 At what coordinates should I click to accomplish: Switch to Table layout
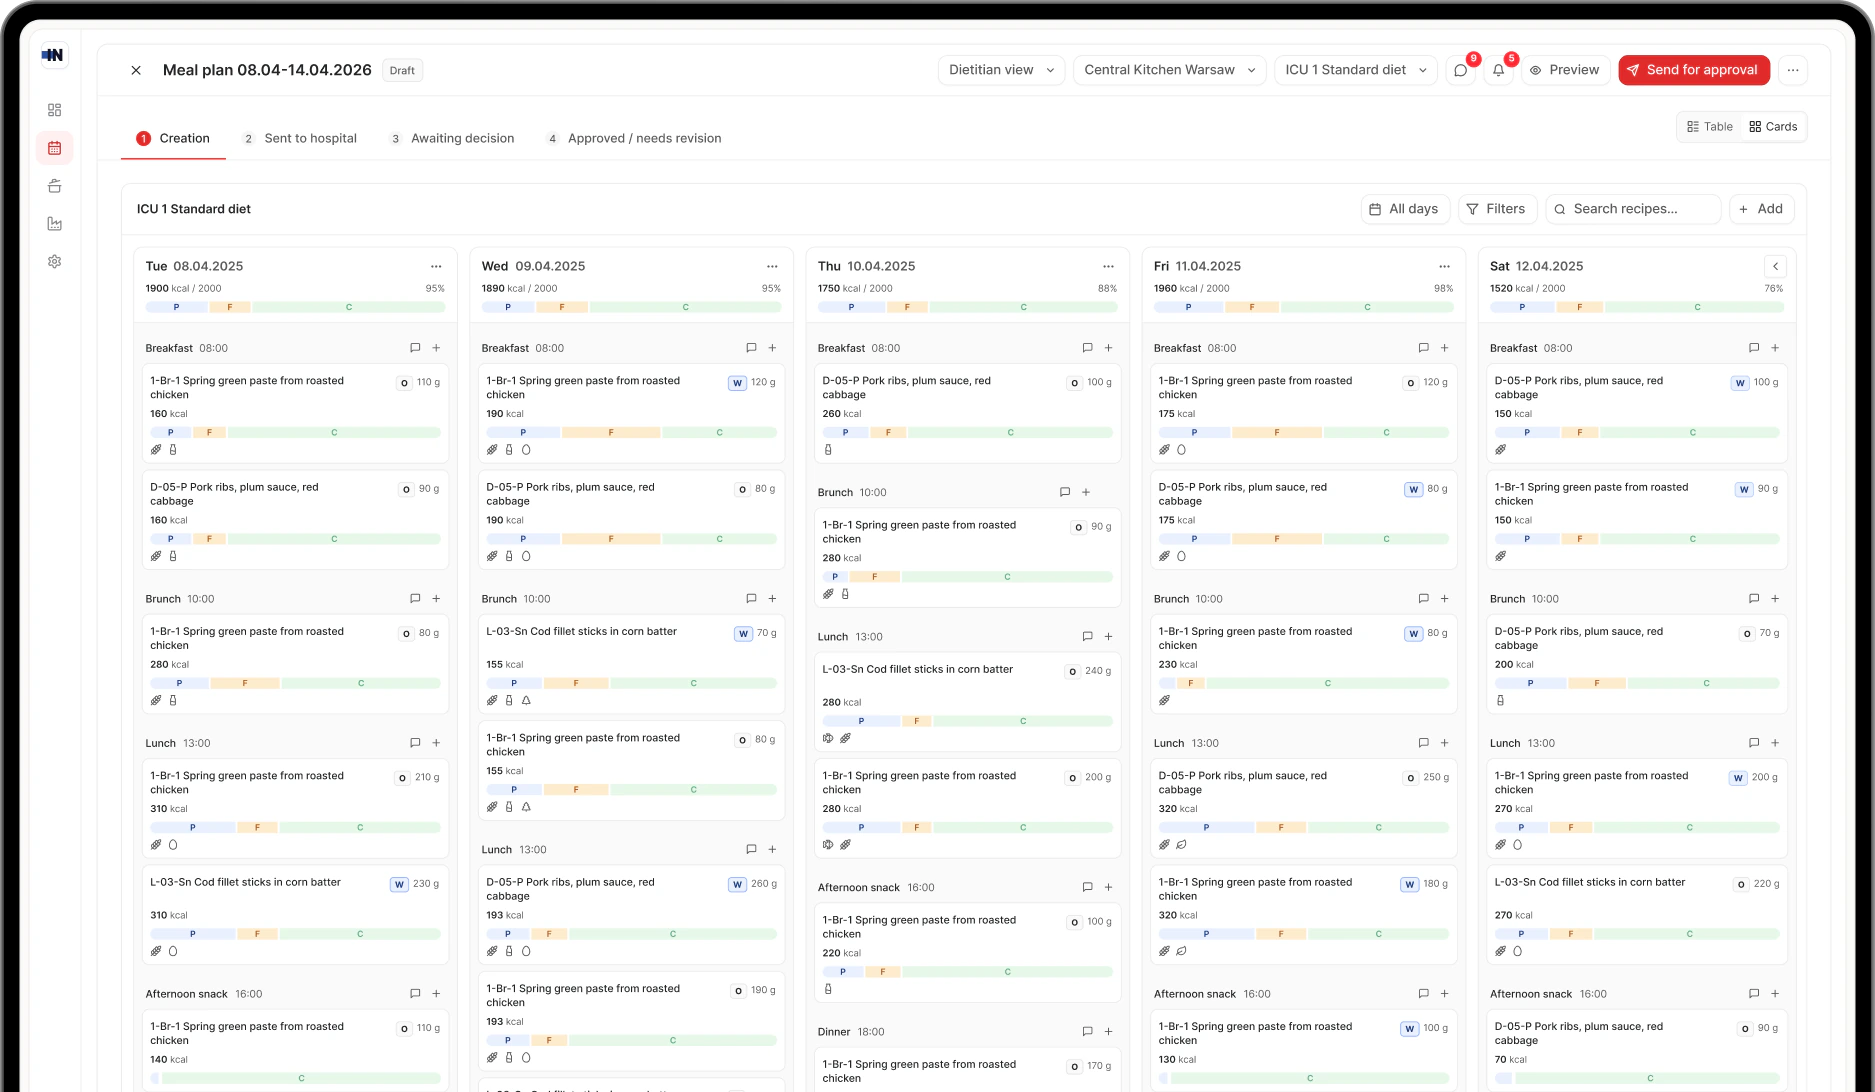[x=1709, y=127]
